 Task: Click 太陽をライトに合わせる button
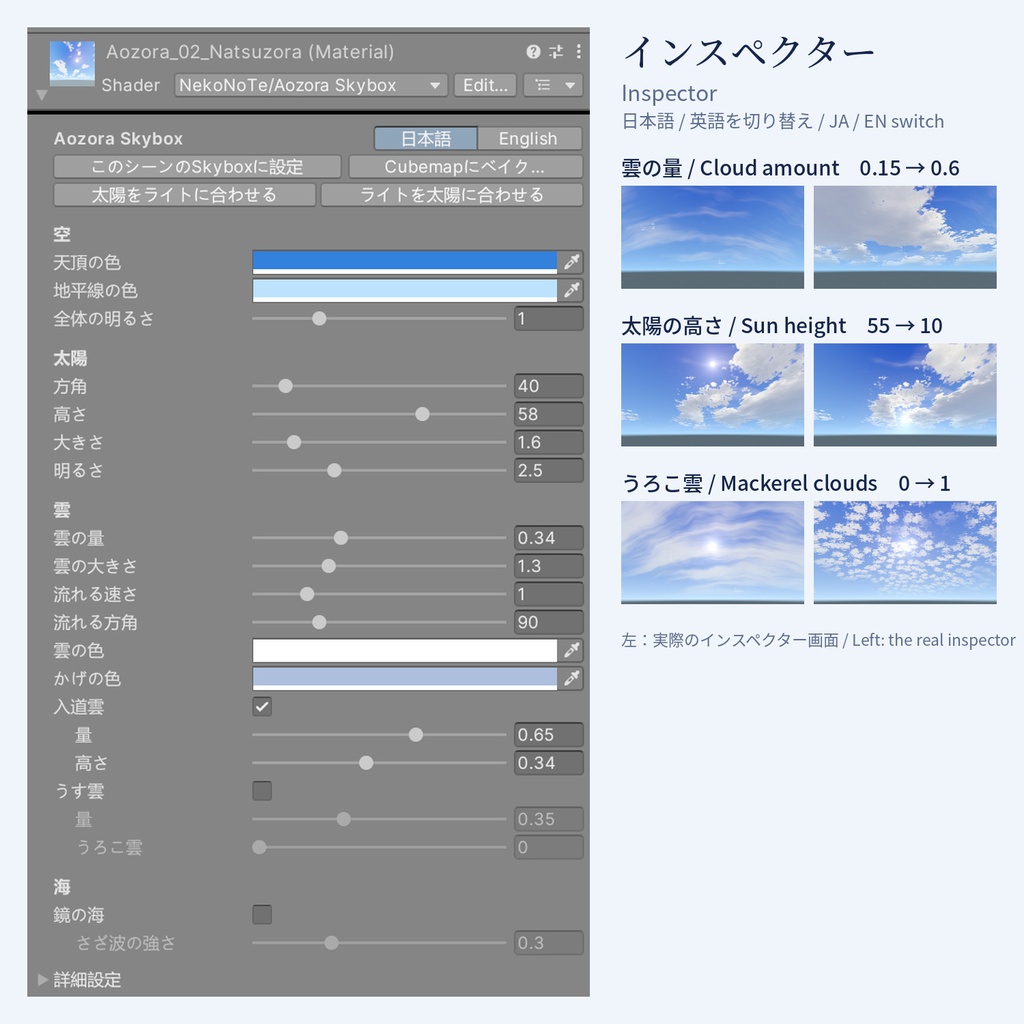185,195
